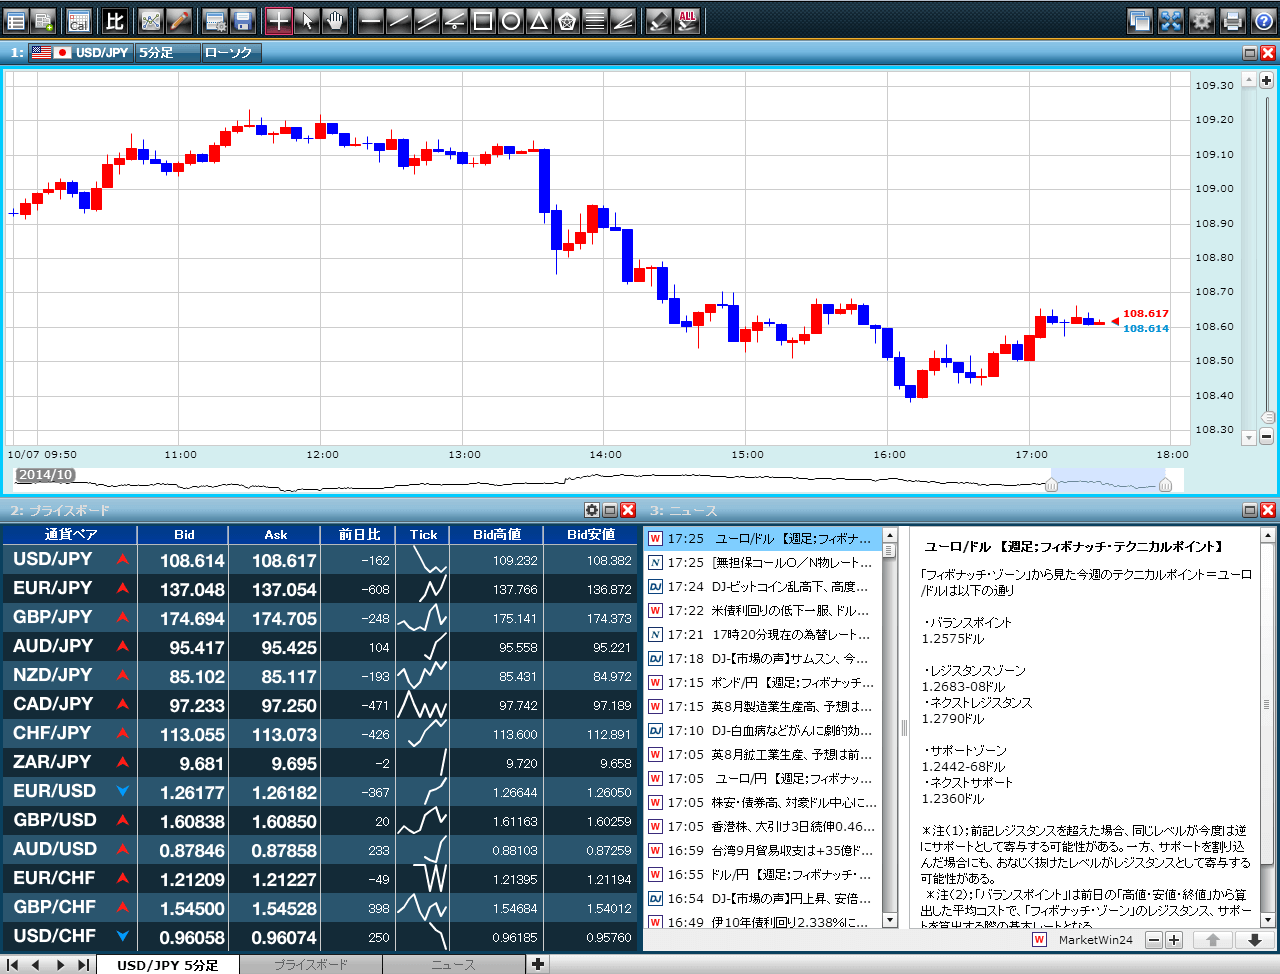Image resolution: width=1280 pixels, height=974 pixels.
Task: Select the fan lines drawing tool
Action: pos(623,20)
